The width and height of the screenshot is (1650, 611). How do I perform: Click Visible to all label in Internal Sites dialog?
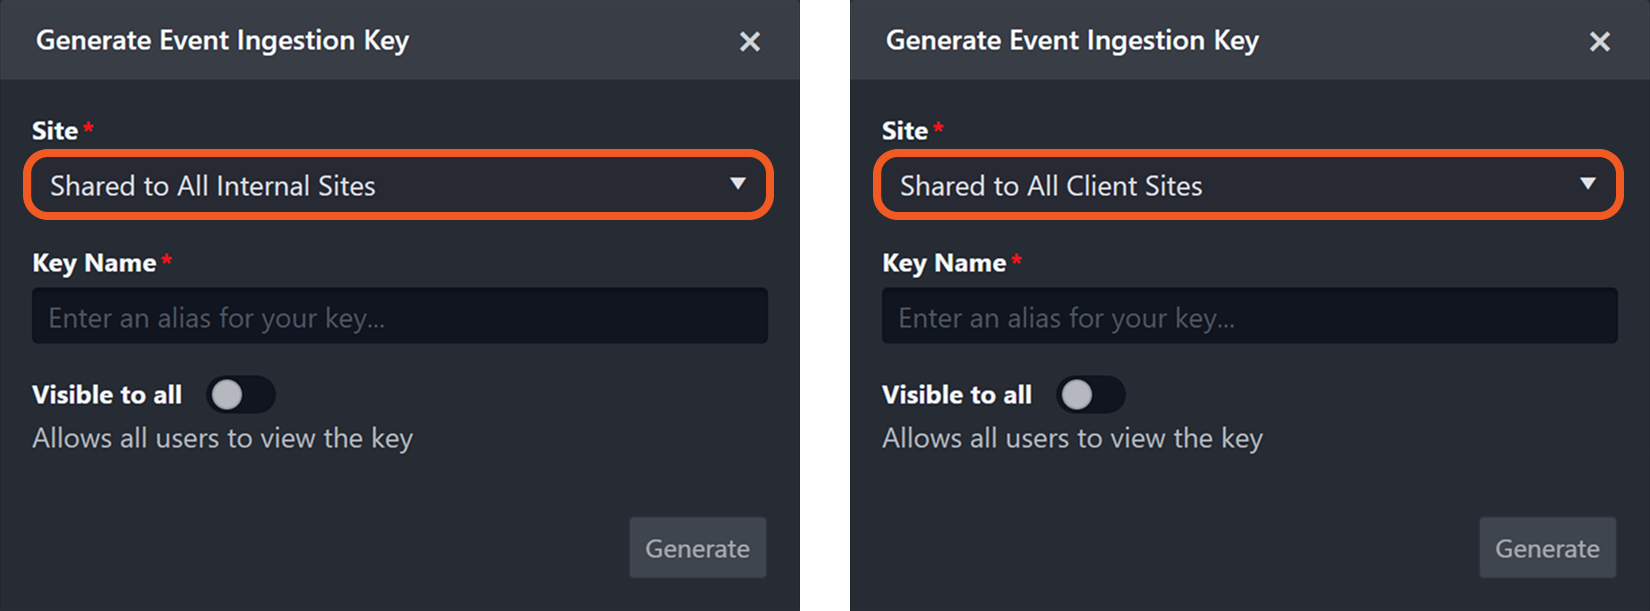coord(107,395)
